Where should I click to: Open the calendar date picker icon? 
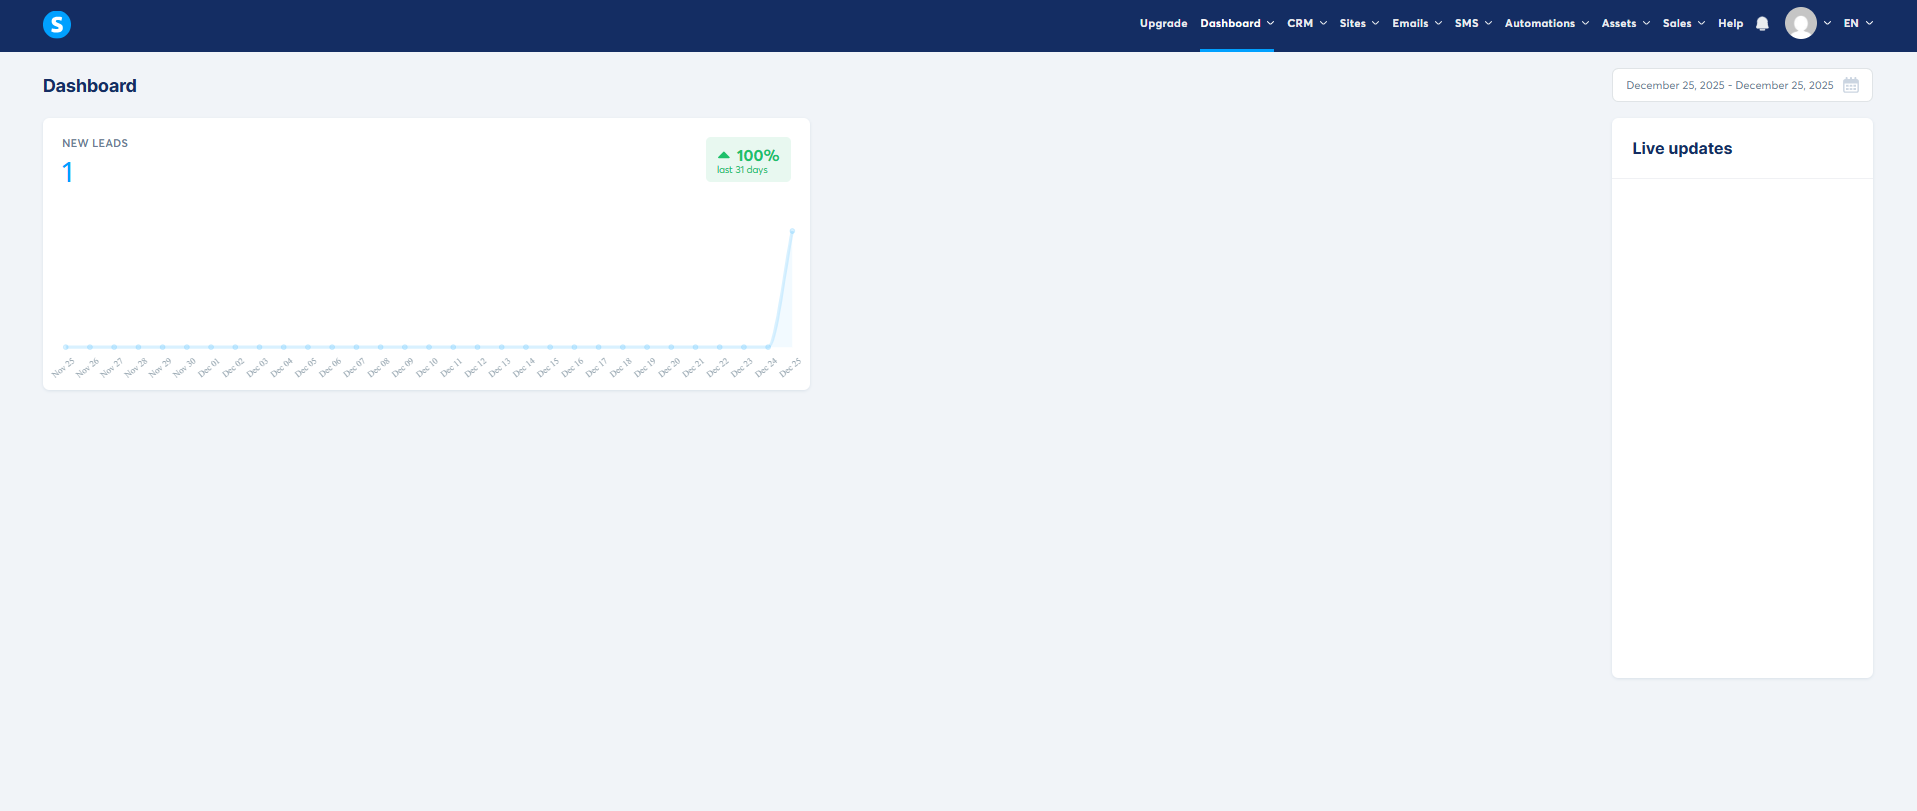[x=1851, y=85]
